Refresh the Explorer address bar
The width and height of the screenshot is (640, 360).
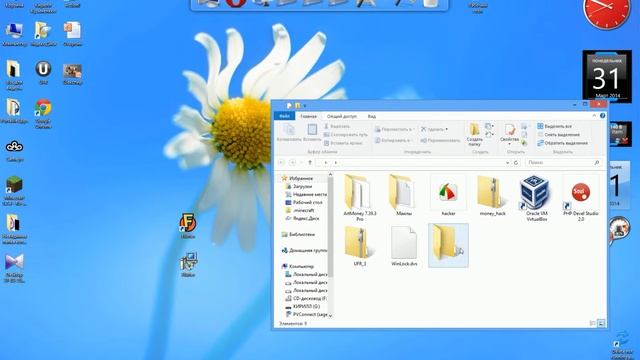(x=516, y=162)
